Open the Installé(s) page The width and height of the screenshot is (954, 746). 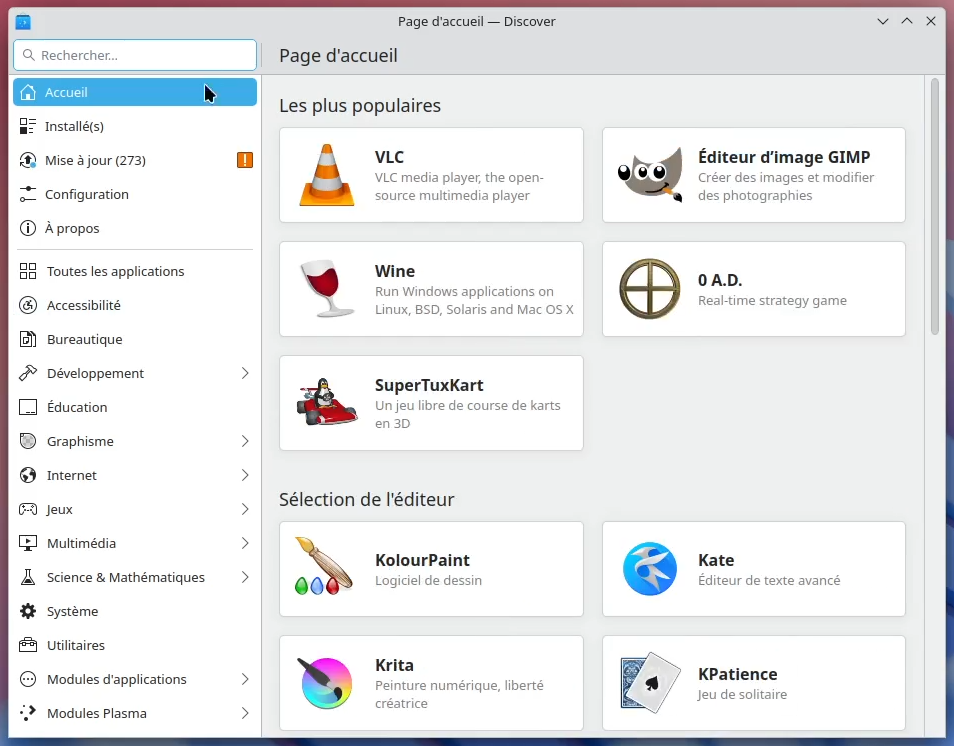point(74,126)
